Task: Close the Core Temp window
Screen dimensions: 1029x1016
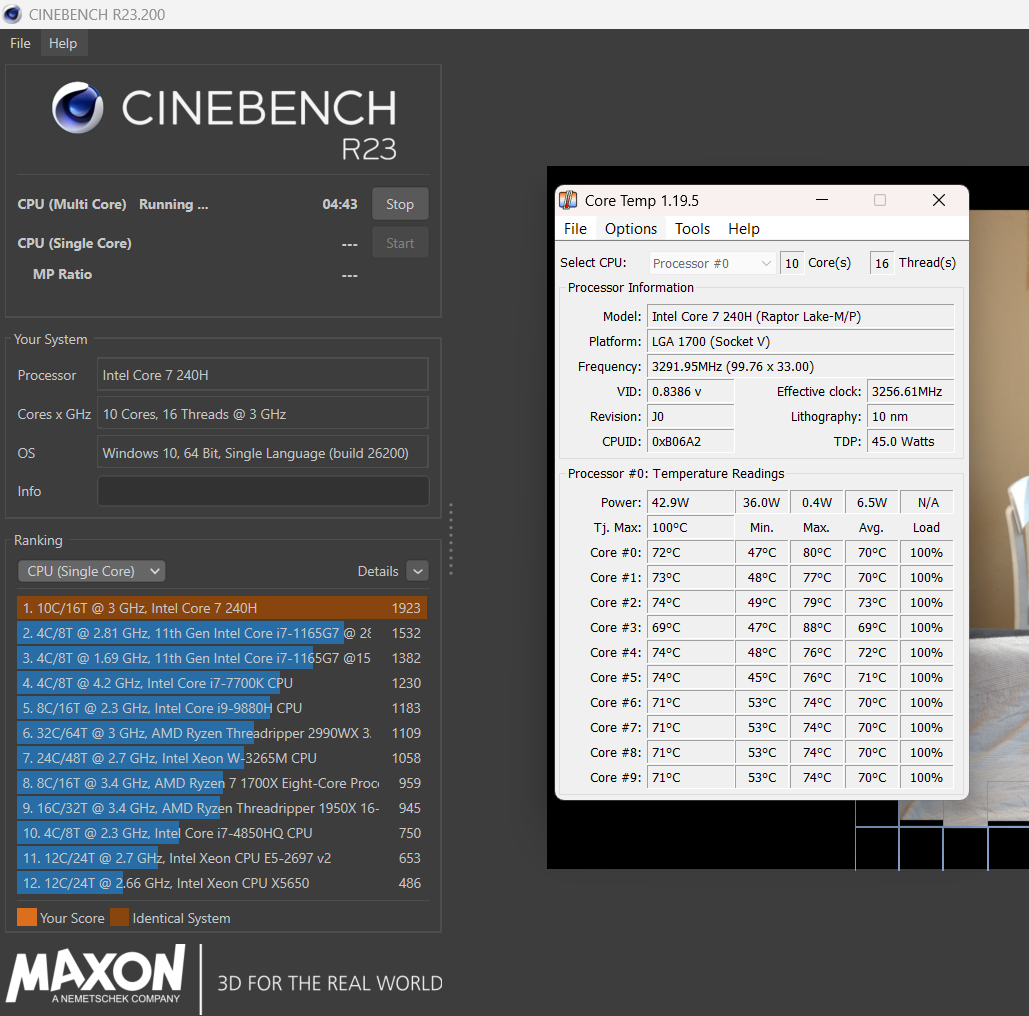Action: [938, 200]
